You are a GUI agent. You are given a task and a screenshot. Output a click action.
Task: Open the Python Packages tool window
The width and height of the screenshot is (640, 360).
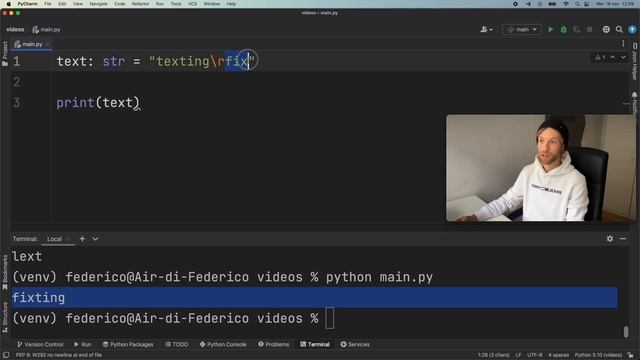point(128,344)
